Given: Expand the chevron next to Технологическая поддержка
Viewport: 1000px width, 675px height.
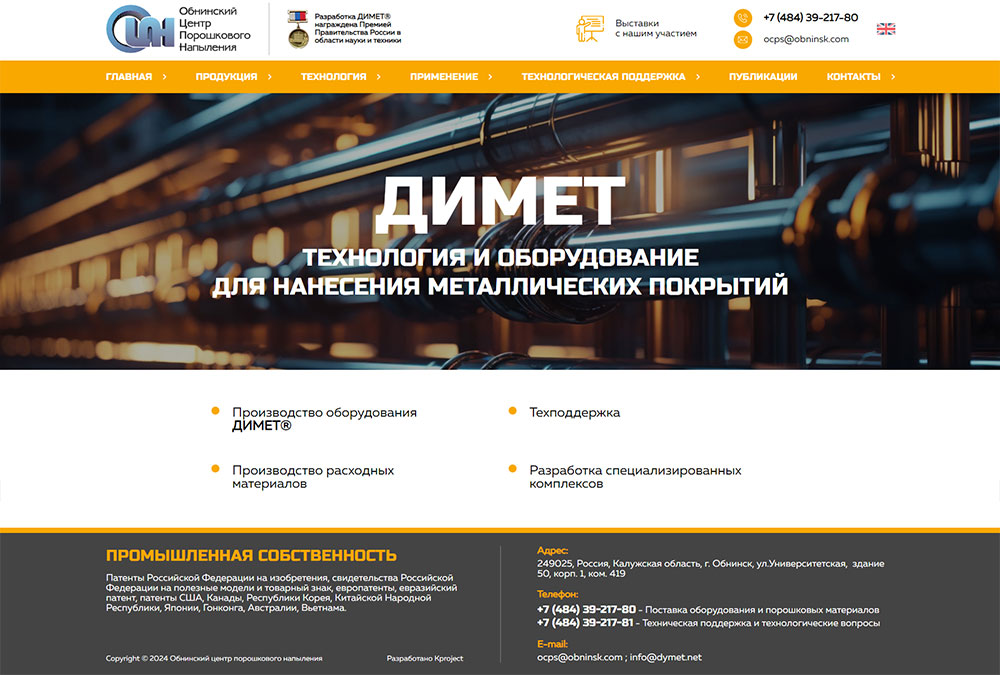Looking at the screenshot, I should point(698,77).
